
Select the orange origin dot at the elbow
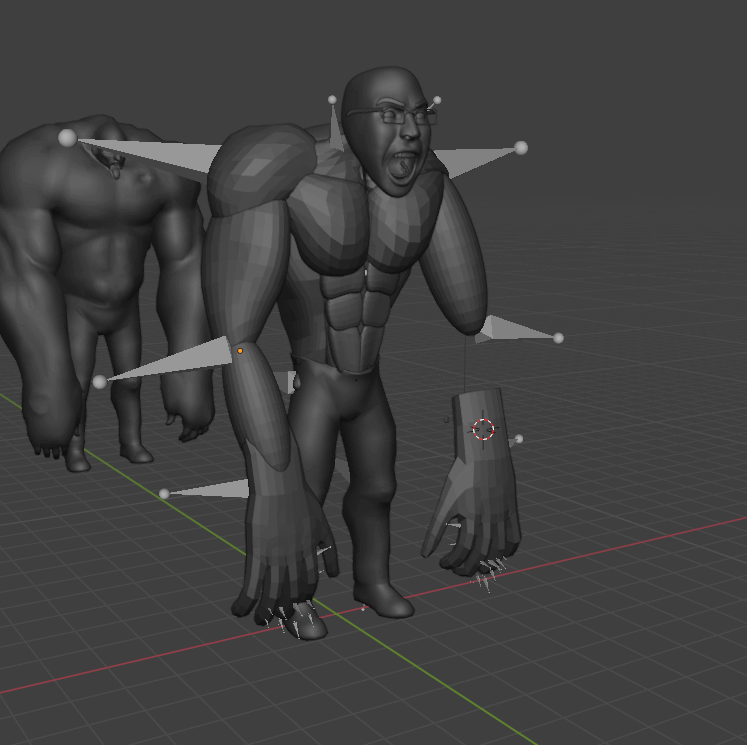coord(240,350)
